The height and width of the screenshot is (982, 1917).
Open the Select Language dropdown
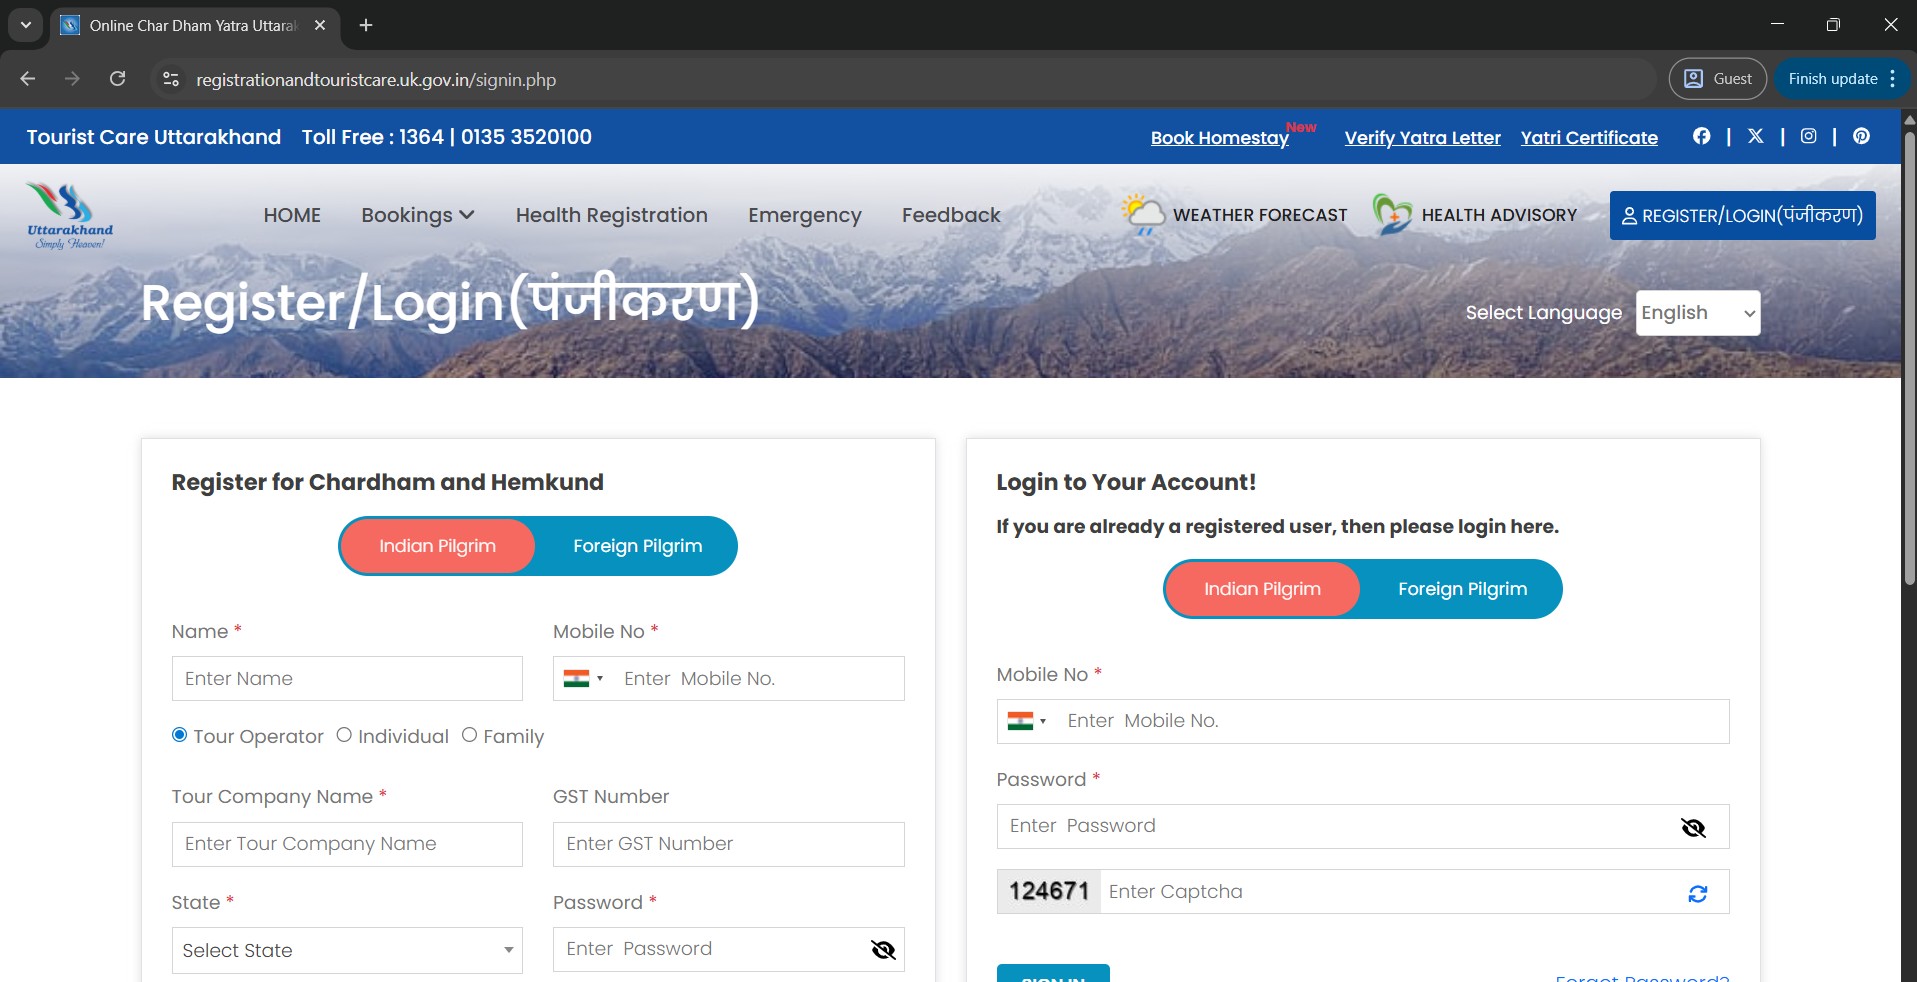click(x=1697, y=313)
